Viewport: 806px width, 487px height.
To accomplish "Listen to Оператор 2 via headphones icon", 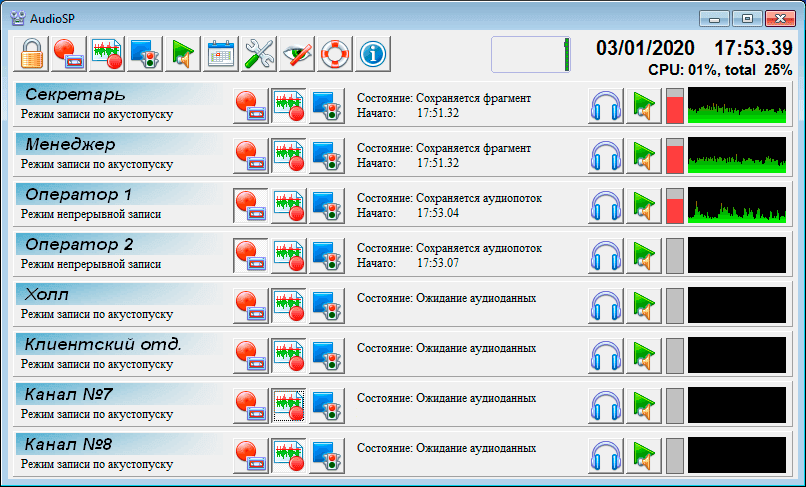I will coord(606,256).
